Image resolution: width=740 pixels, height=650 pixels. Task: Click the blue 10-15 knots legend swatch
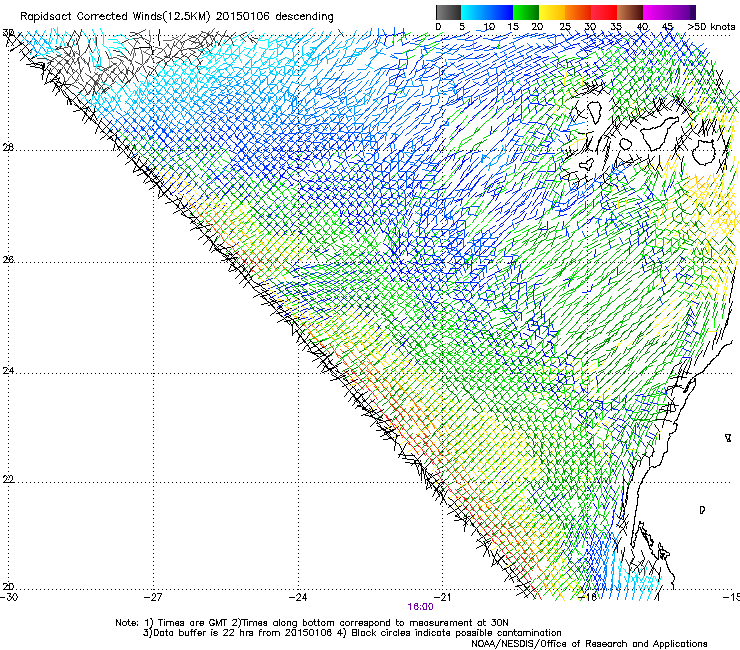click(500, 12)
